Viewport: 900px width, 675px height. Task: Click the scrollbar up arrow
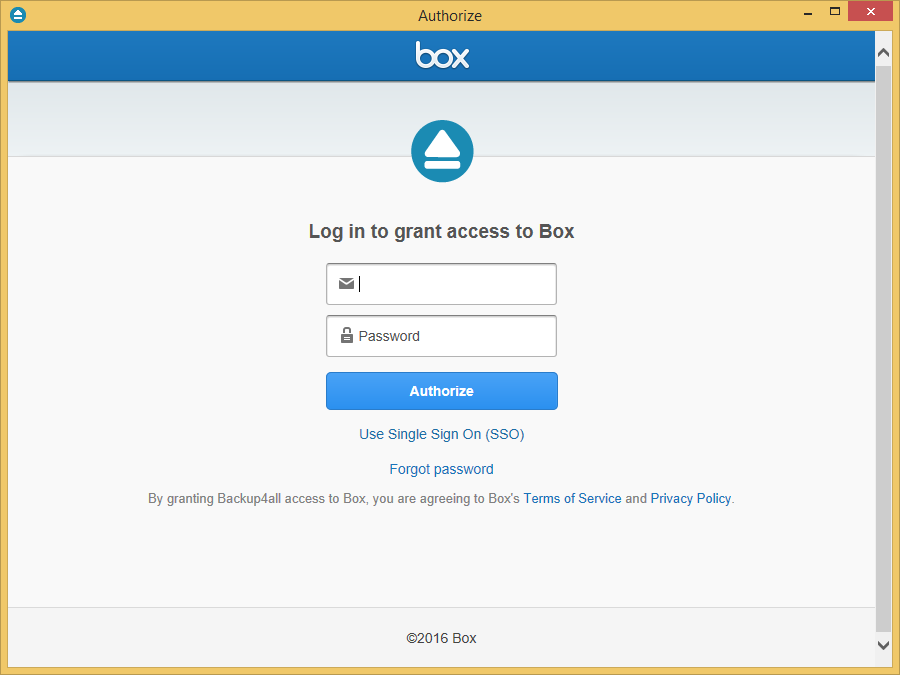coord(883,53)
